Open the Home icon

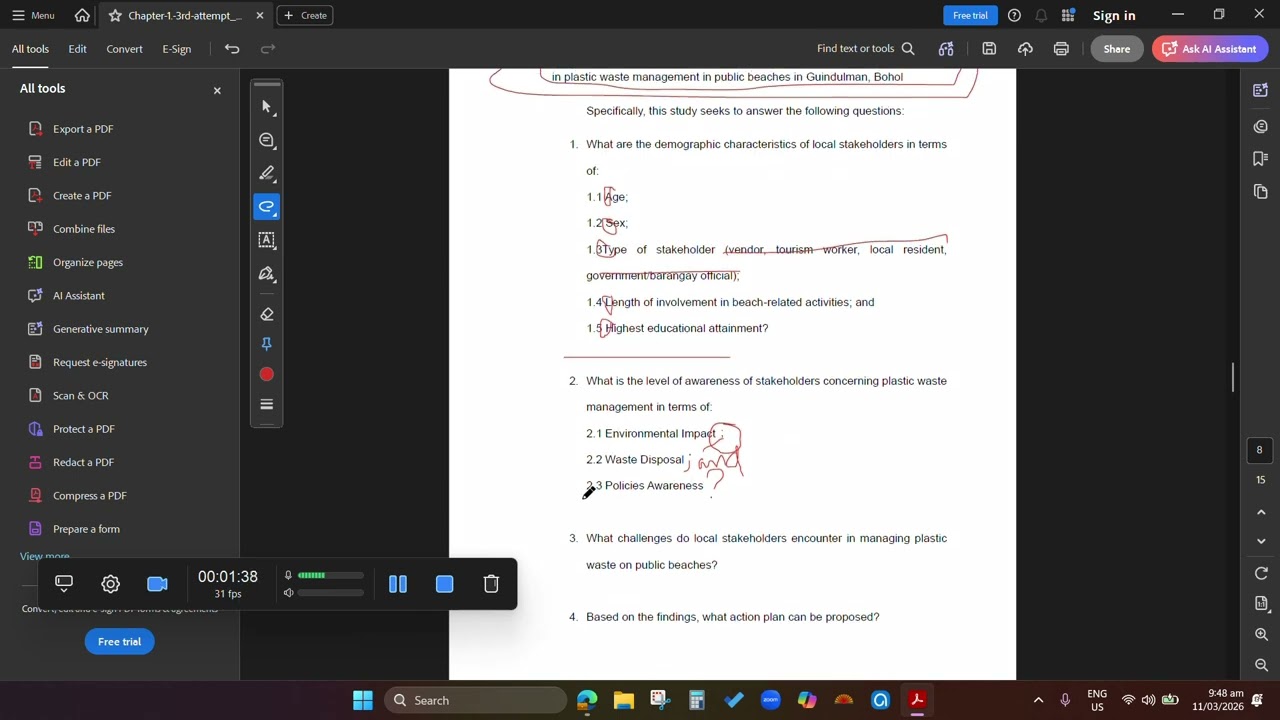[x=82, y=15]
